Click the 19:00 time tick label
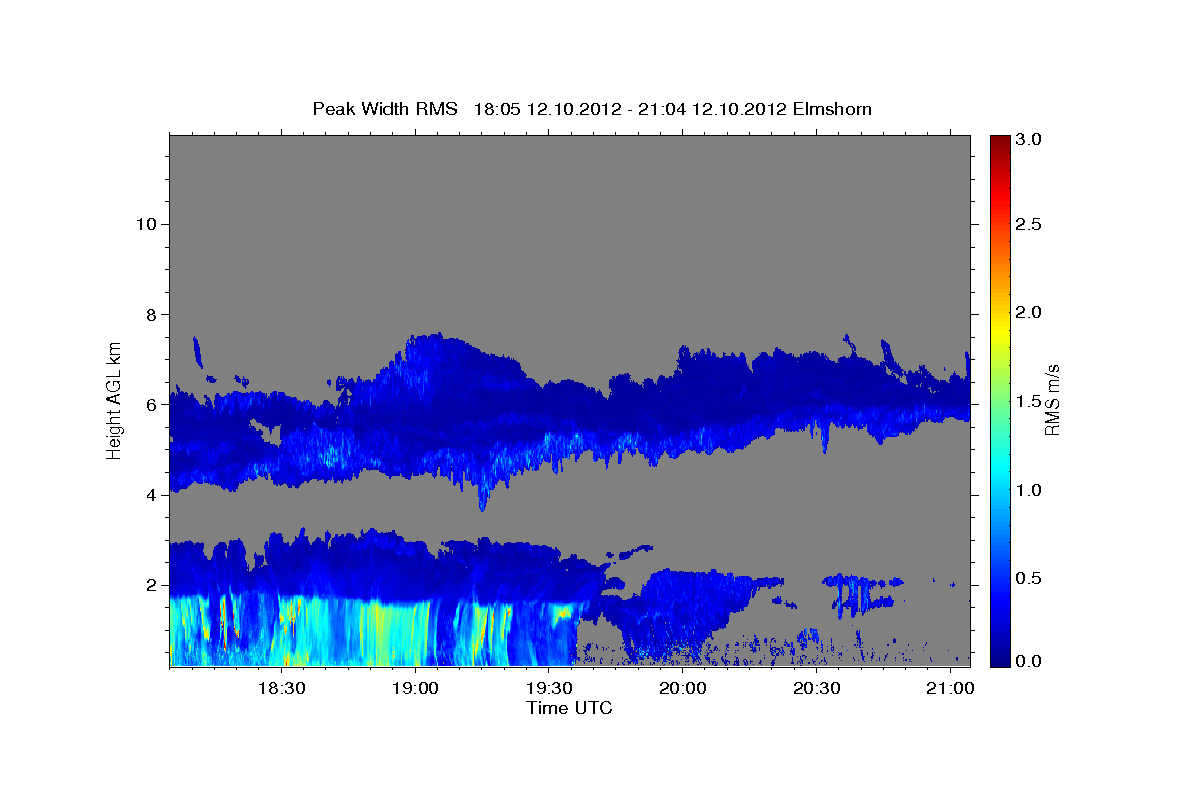This screenshot has width=1200, height=800. click(415, 689)
